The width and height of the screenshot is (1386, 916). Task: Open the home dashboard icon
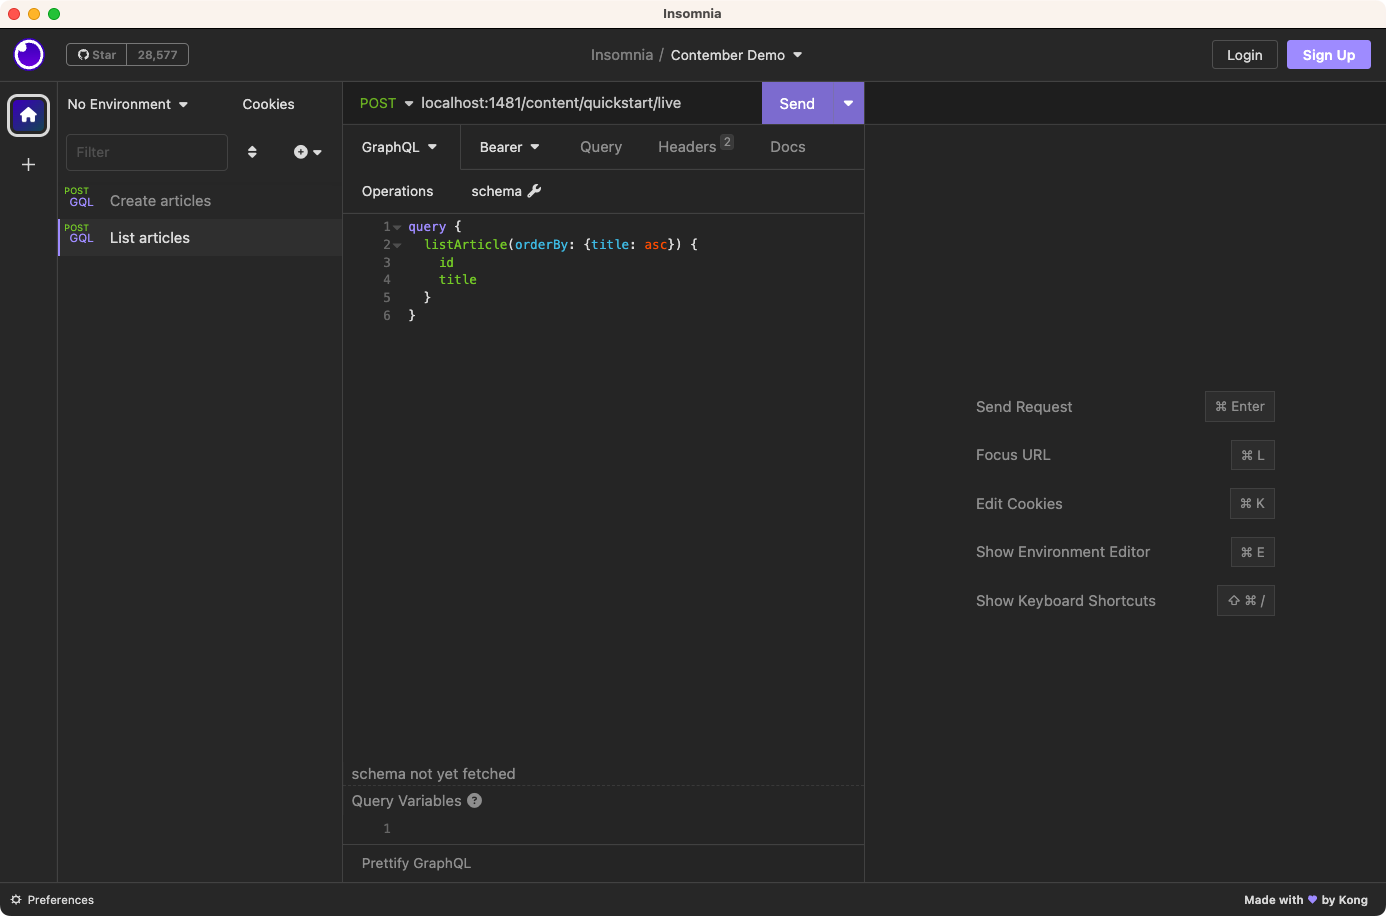tap(29, 115)
